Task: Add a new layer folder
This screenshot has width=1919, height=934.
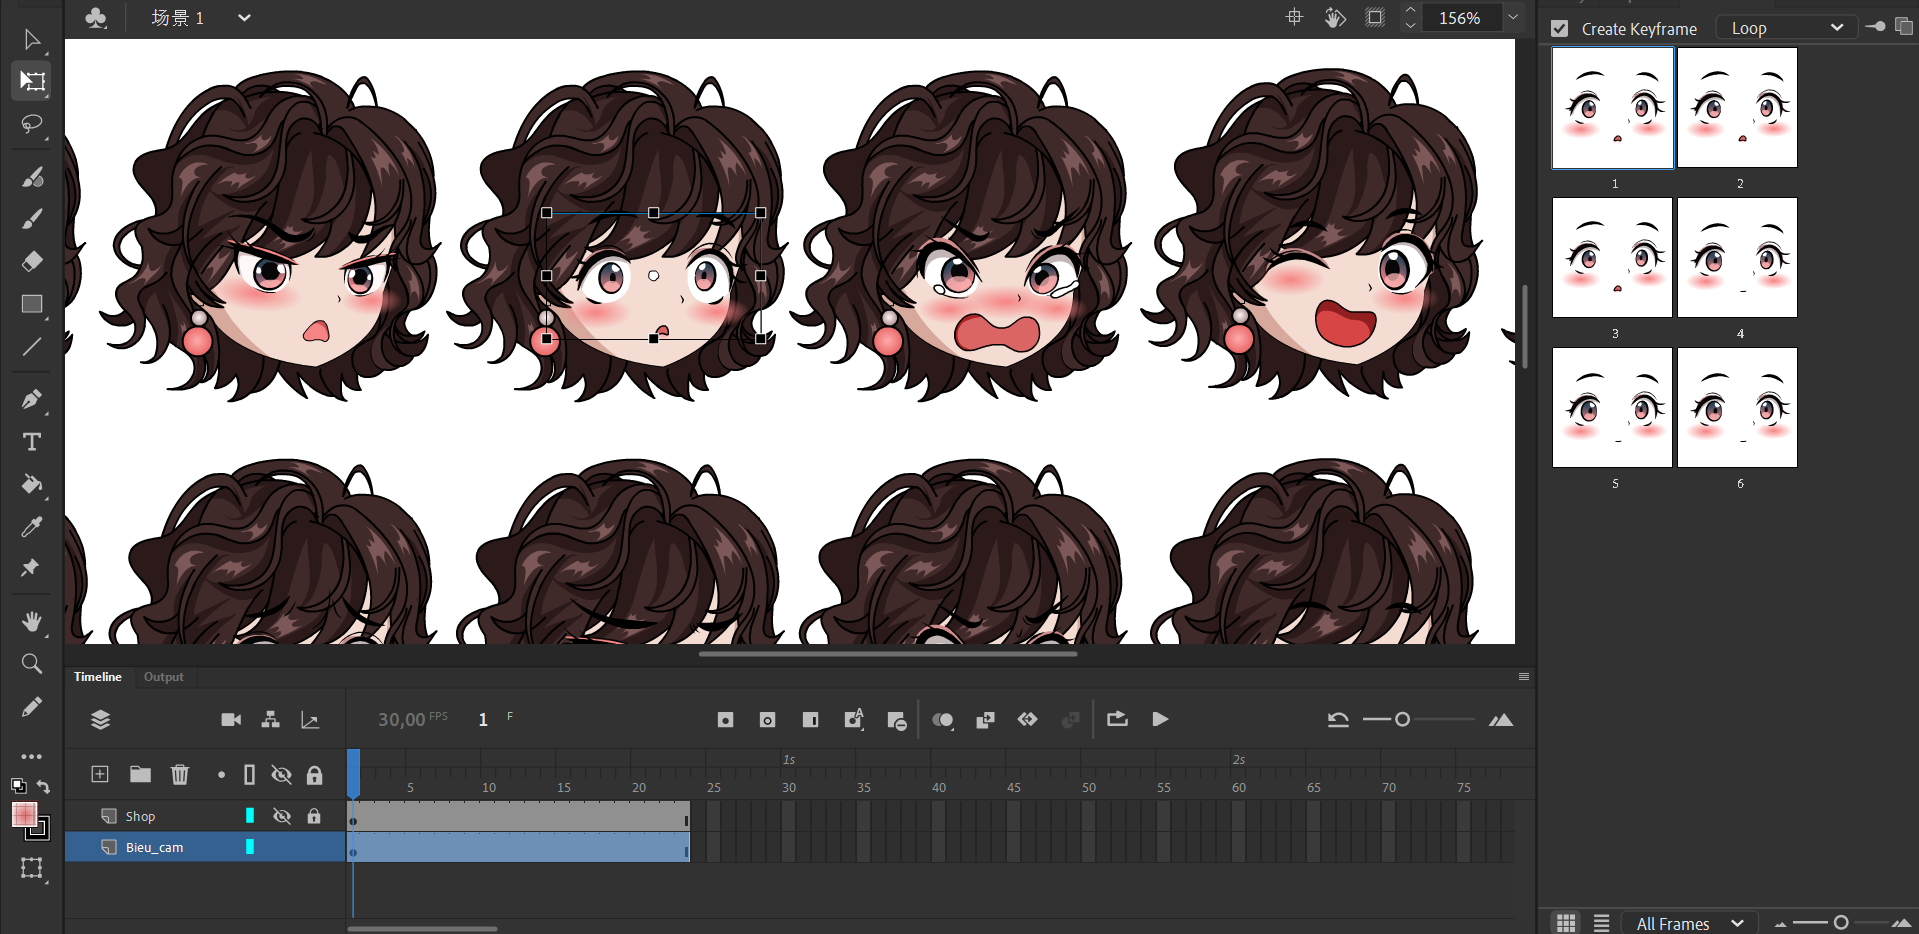Action: click(x=140, y=775)
